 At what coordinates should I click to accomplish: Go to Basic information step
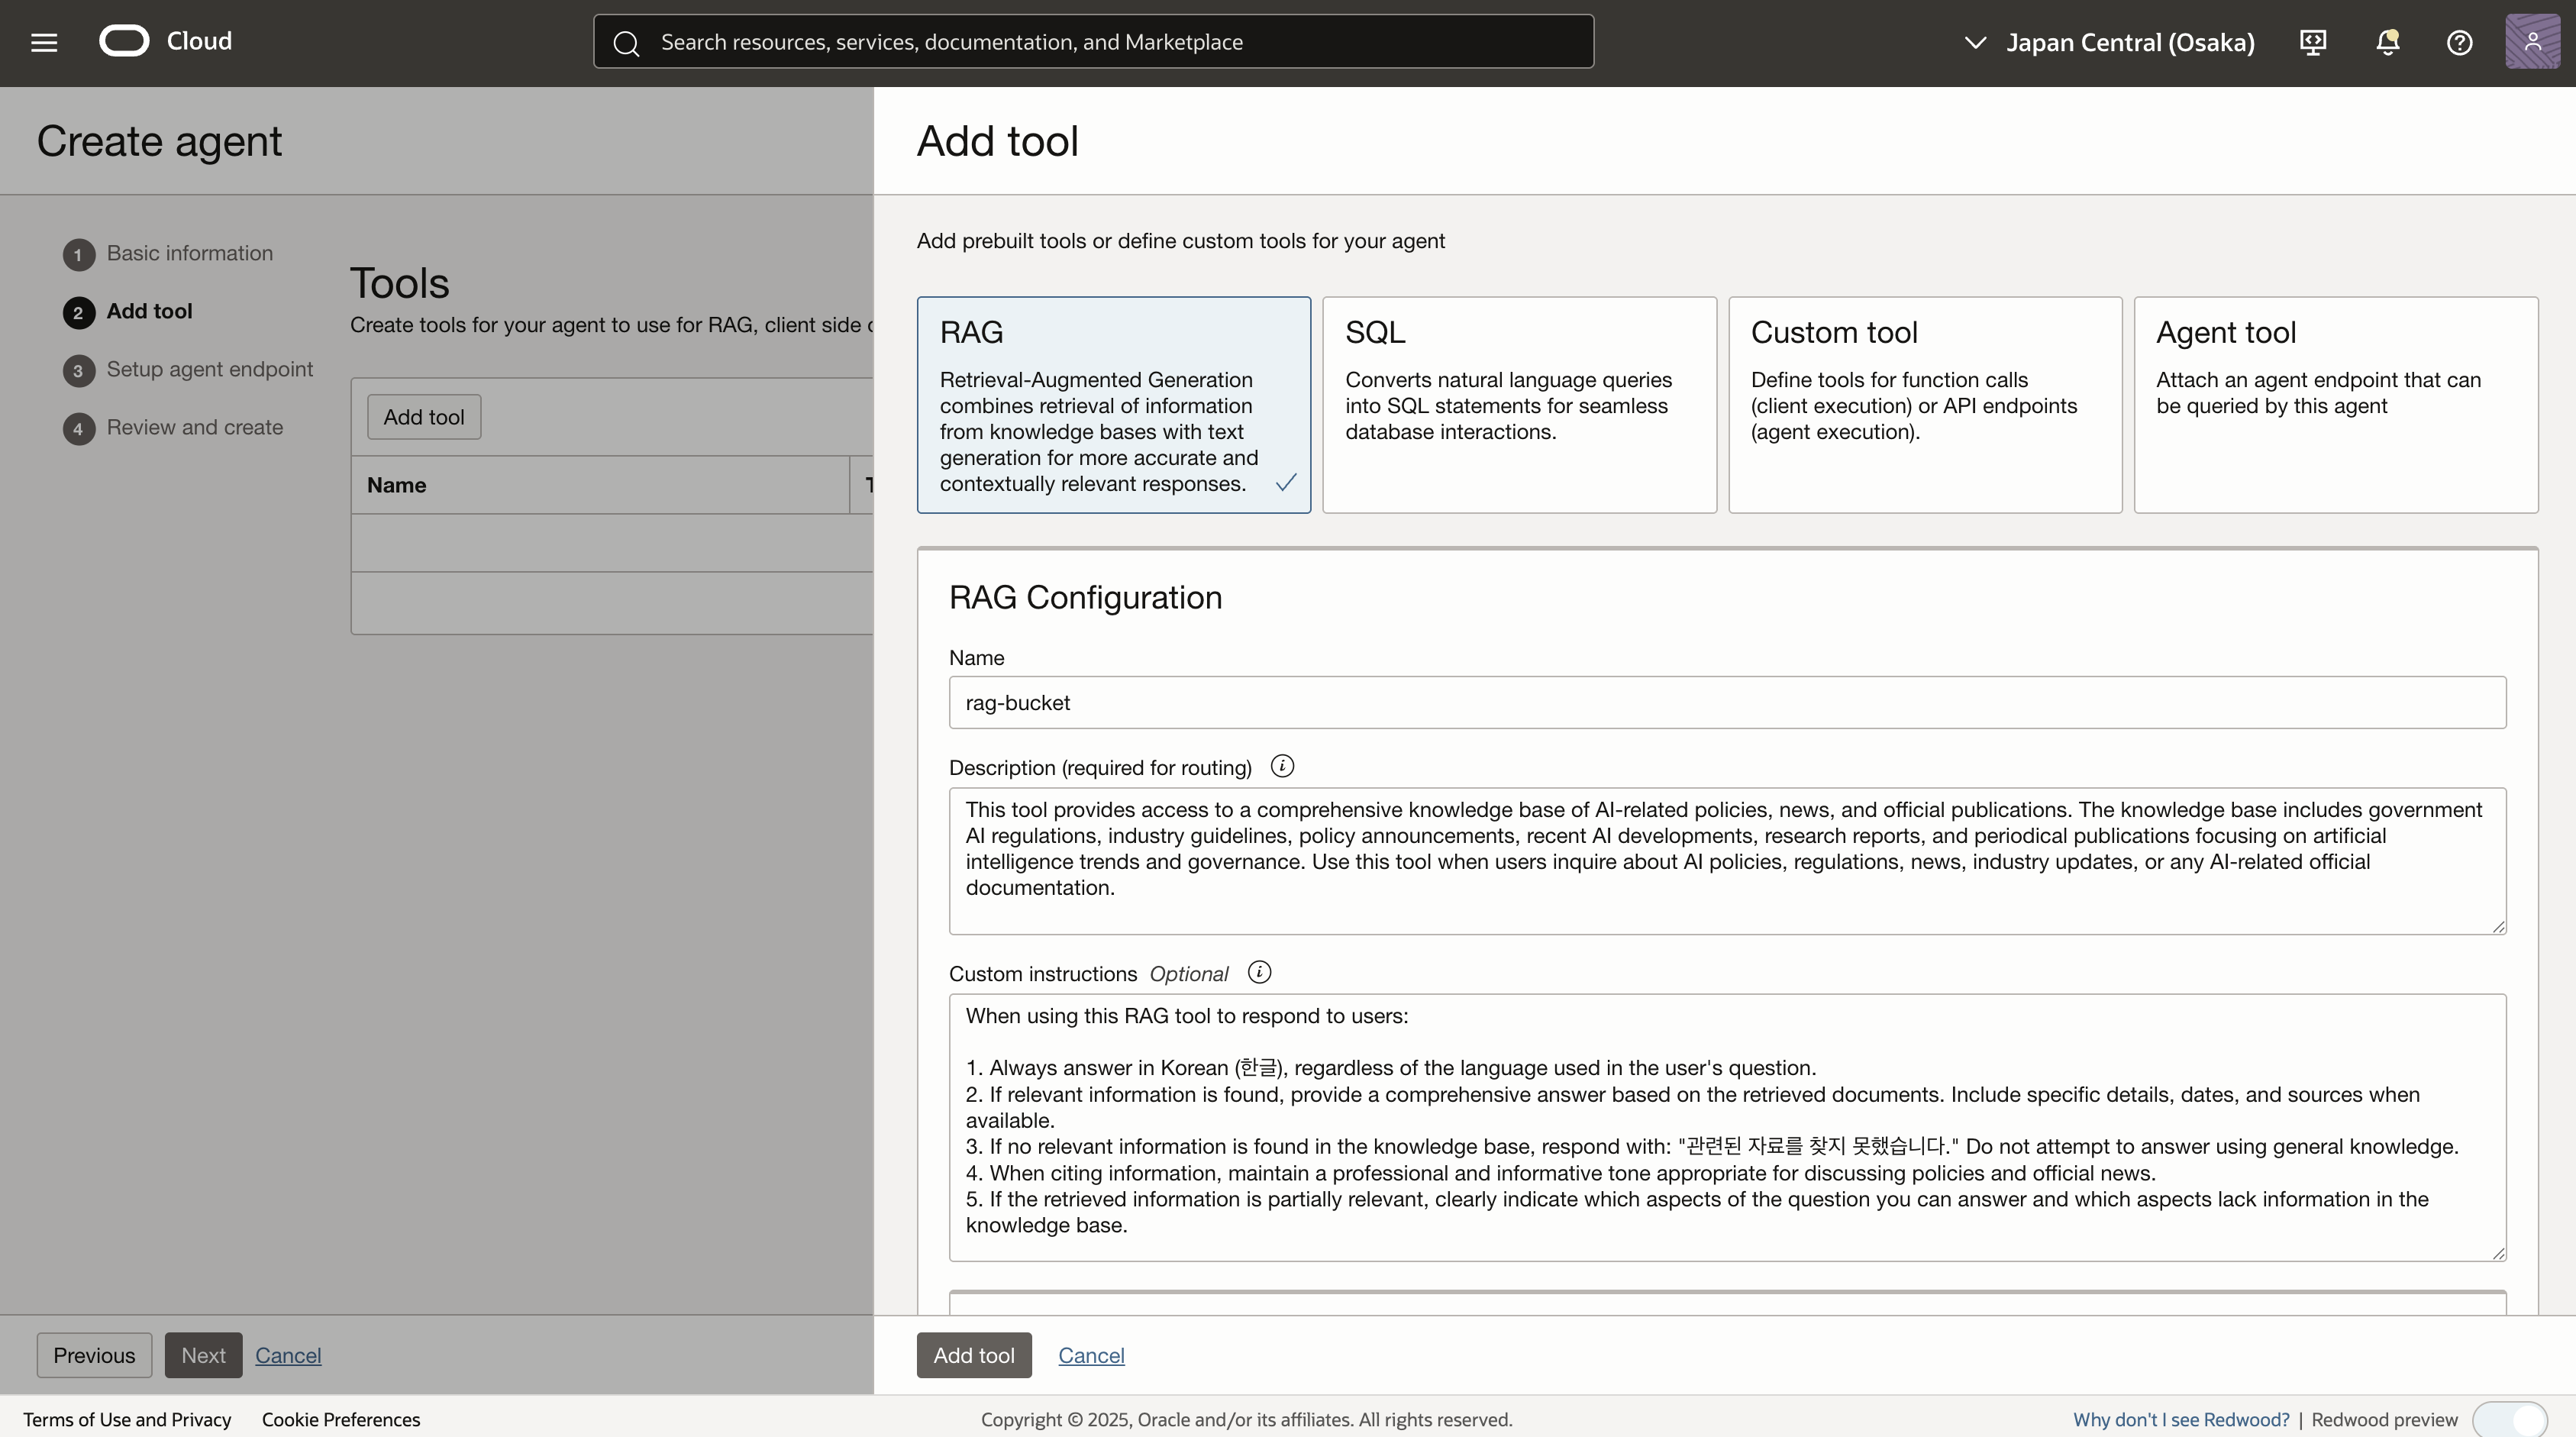coord(189,253)
